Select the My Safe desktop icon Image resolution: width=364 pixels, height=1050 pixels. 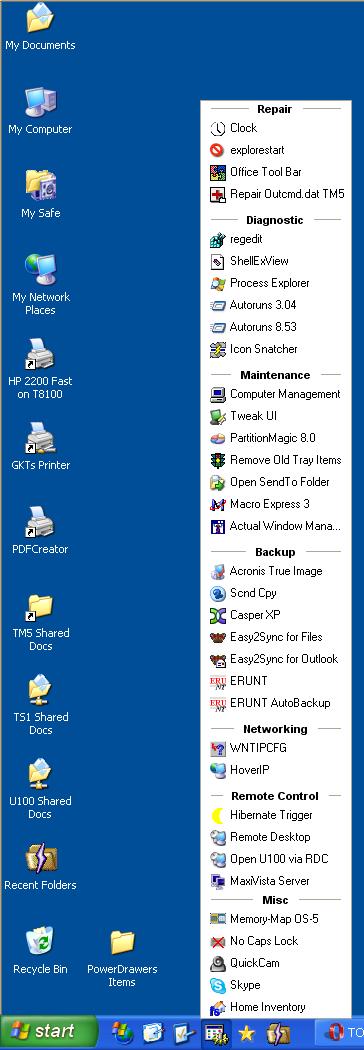(40, 195)
